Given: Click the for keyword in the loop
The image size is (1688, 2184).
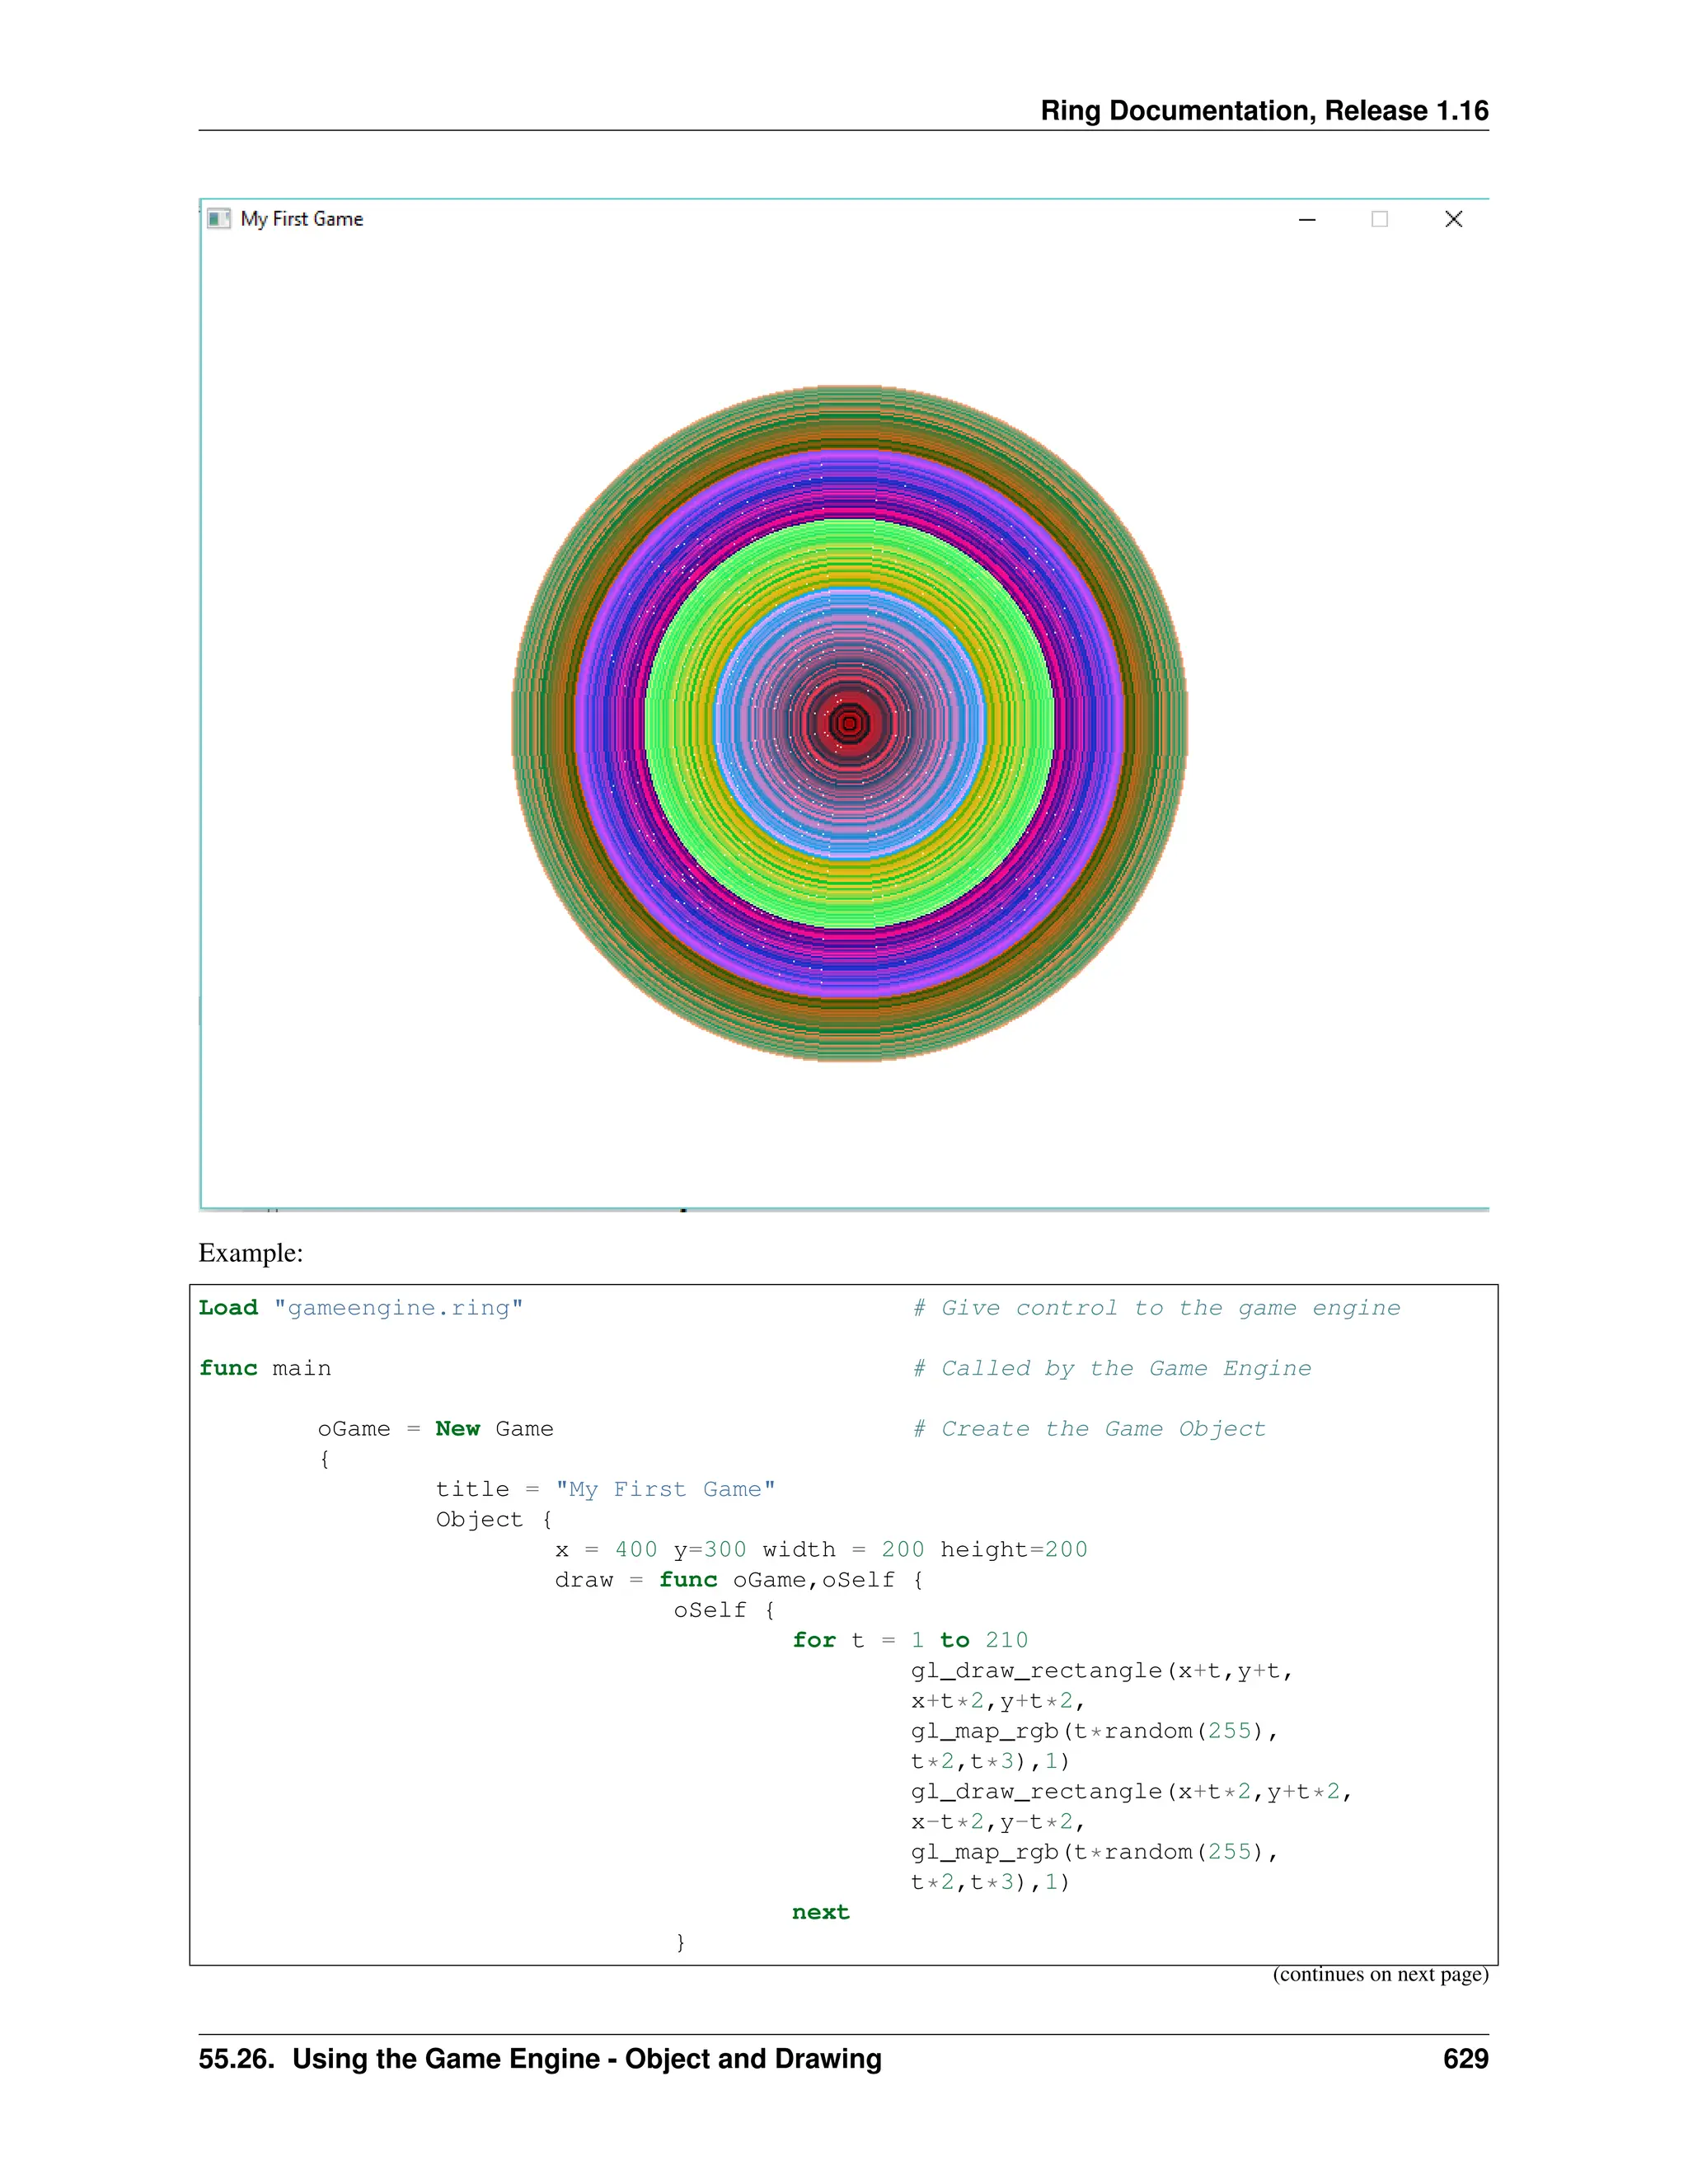Looking at the screenshot, I should tap(814, 1640).
